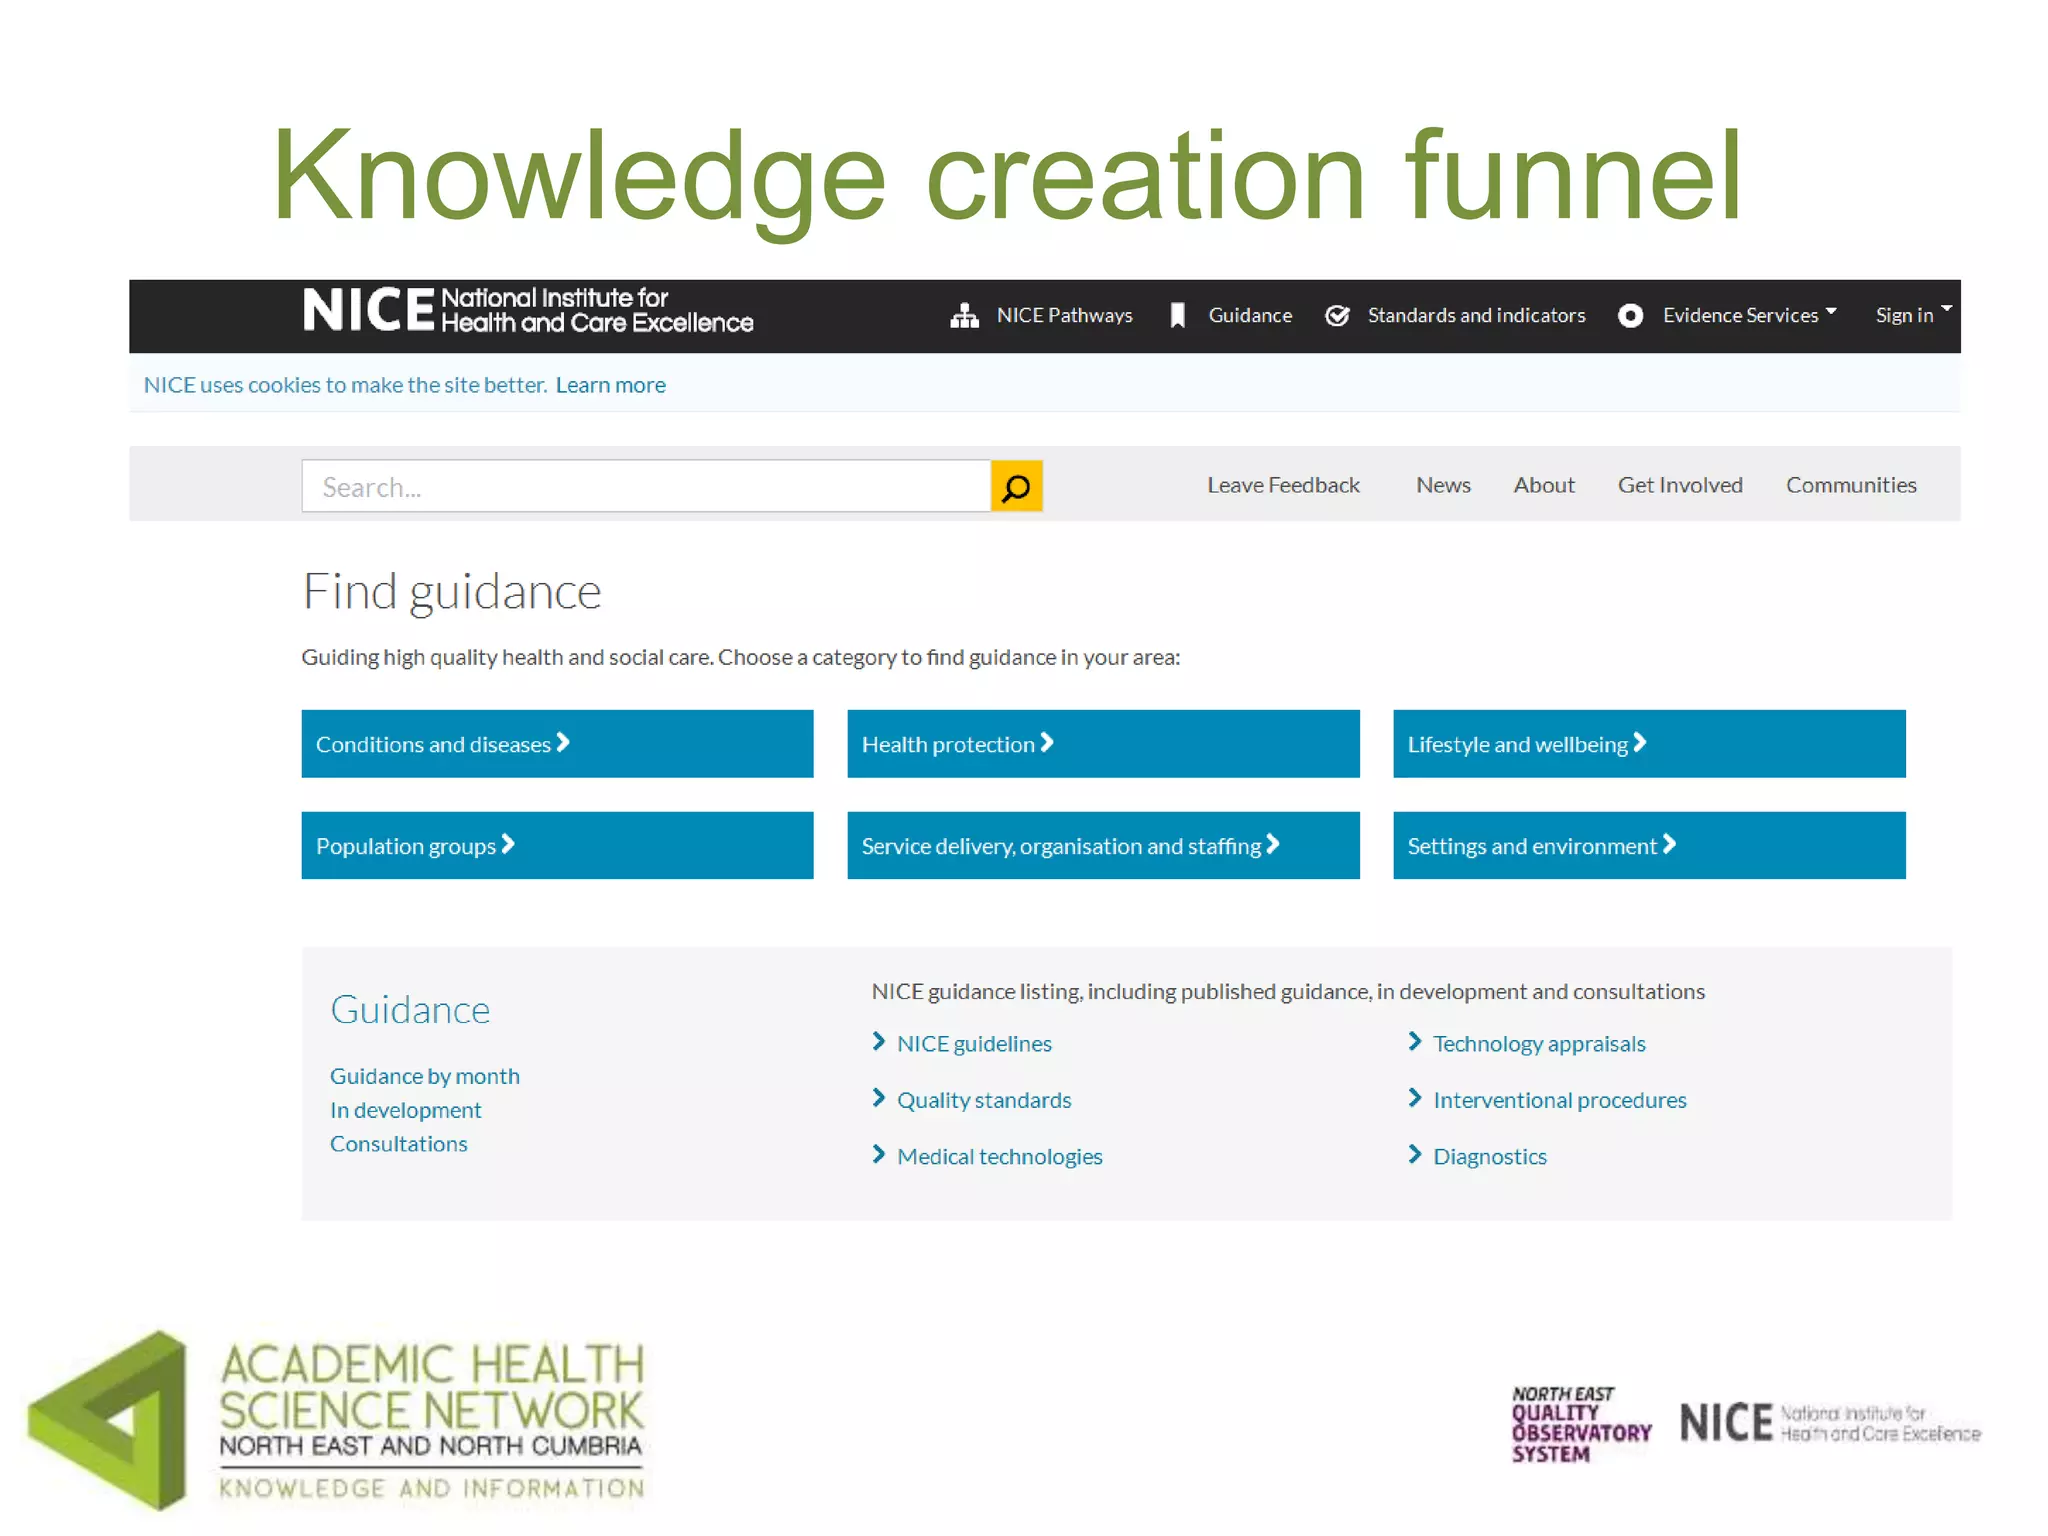Click the Evidence Services circle icon
Image resolution: width=2048 pixels, height=1536 pixels.
point(1630,316)
